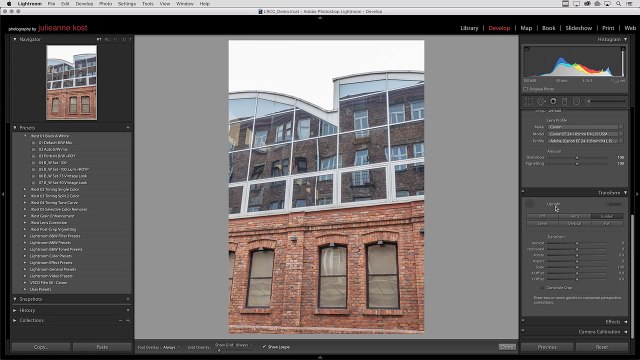The width and height of the screenshot is (640, 360).
Task: Clear history with the X icon
Action: pyautogui.click(x=128, y=310)
